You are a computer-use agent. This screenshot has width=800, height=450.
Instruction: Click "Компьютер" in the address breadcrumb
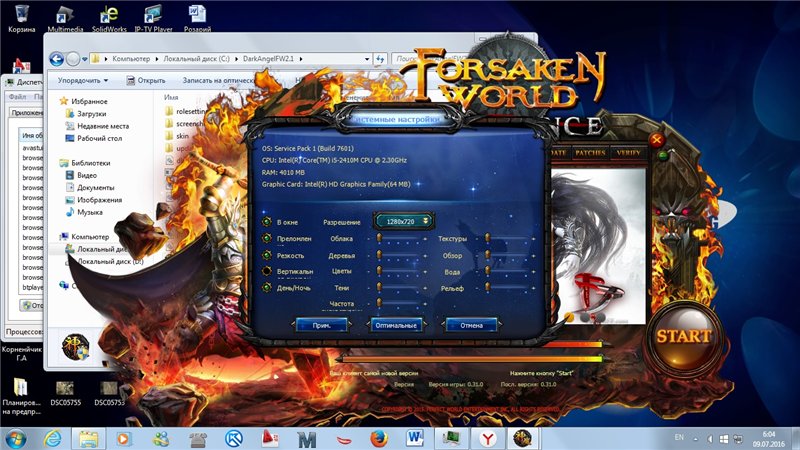pos(131,59)
